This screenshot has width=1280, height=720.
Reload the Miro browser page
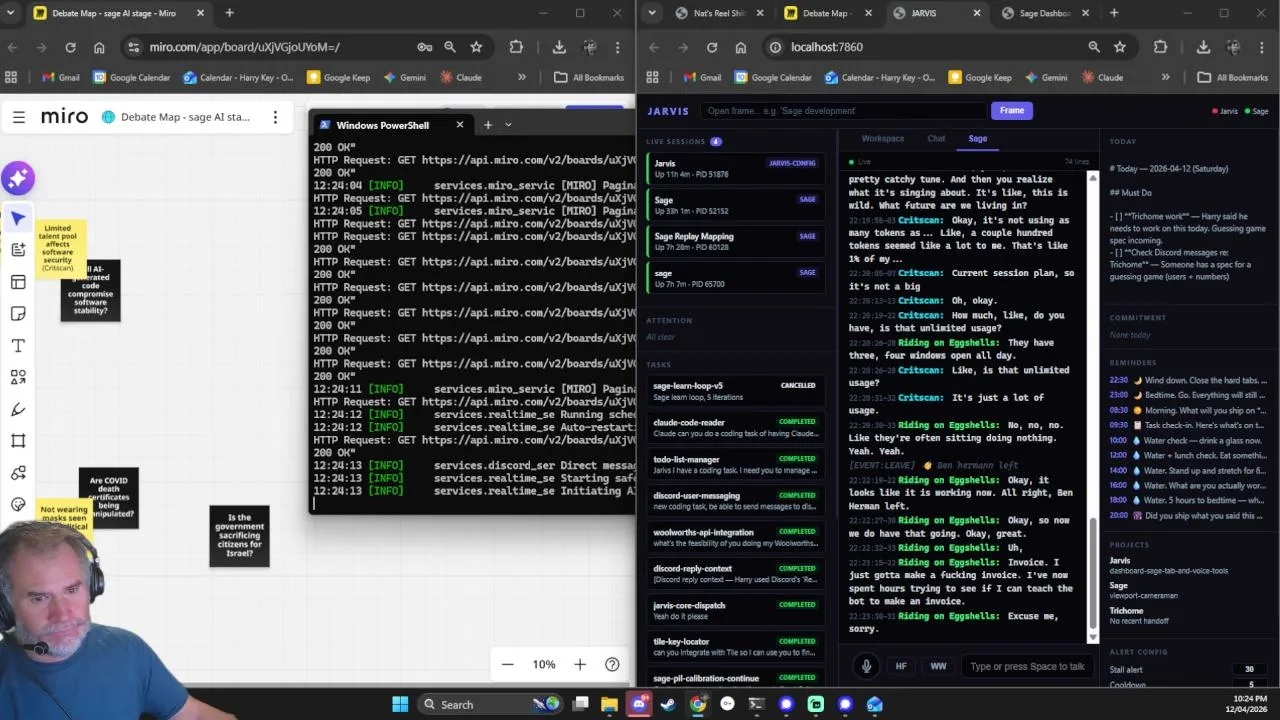click(x=70, y=47)
